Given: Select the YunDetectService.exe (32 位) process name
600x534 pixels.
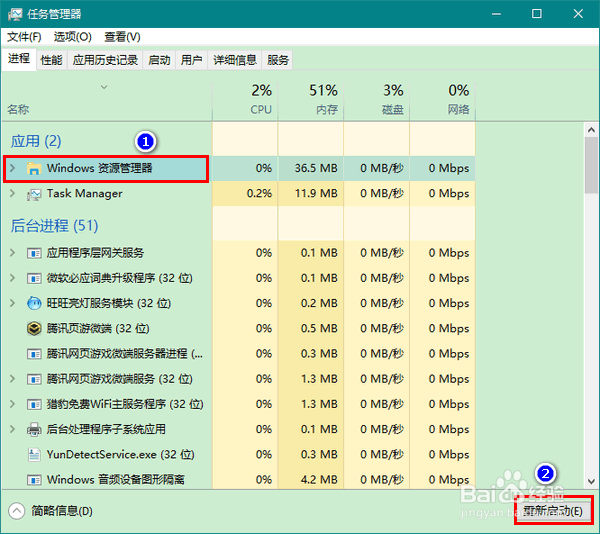Looking at the screenshot, I should (x=121, y=455).
